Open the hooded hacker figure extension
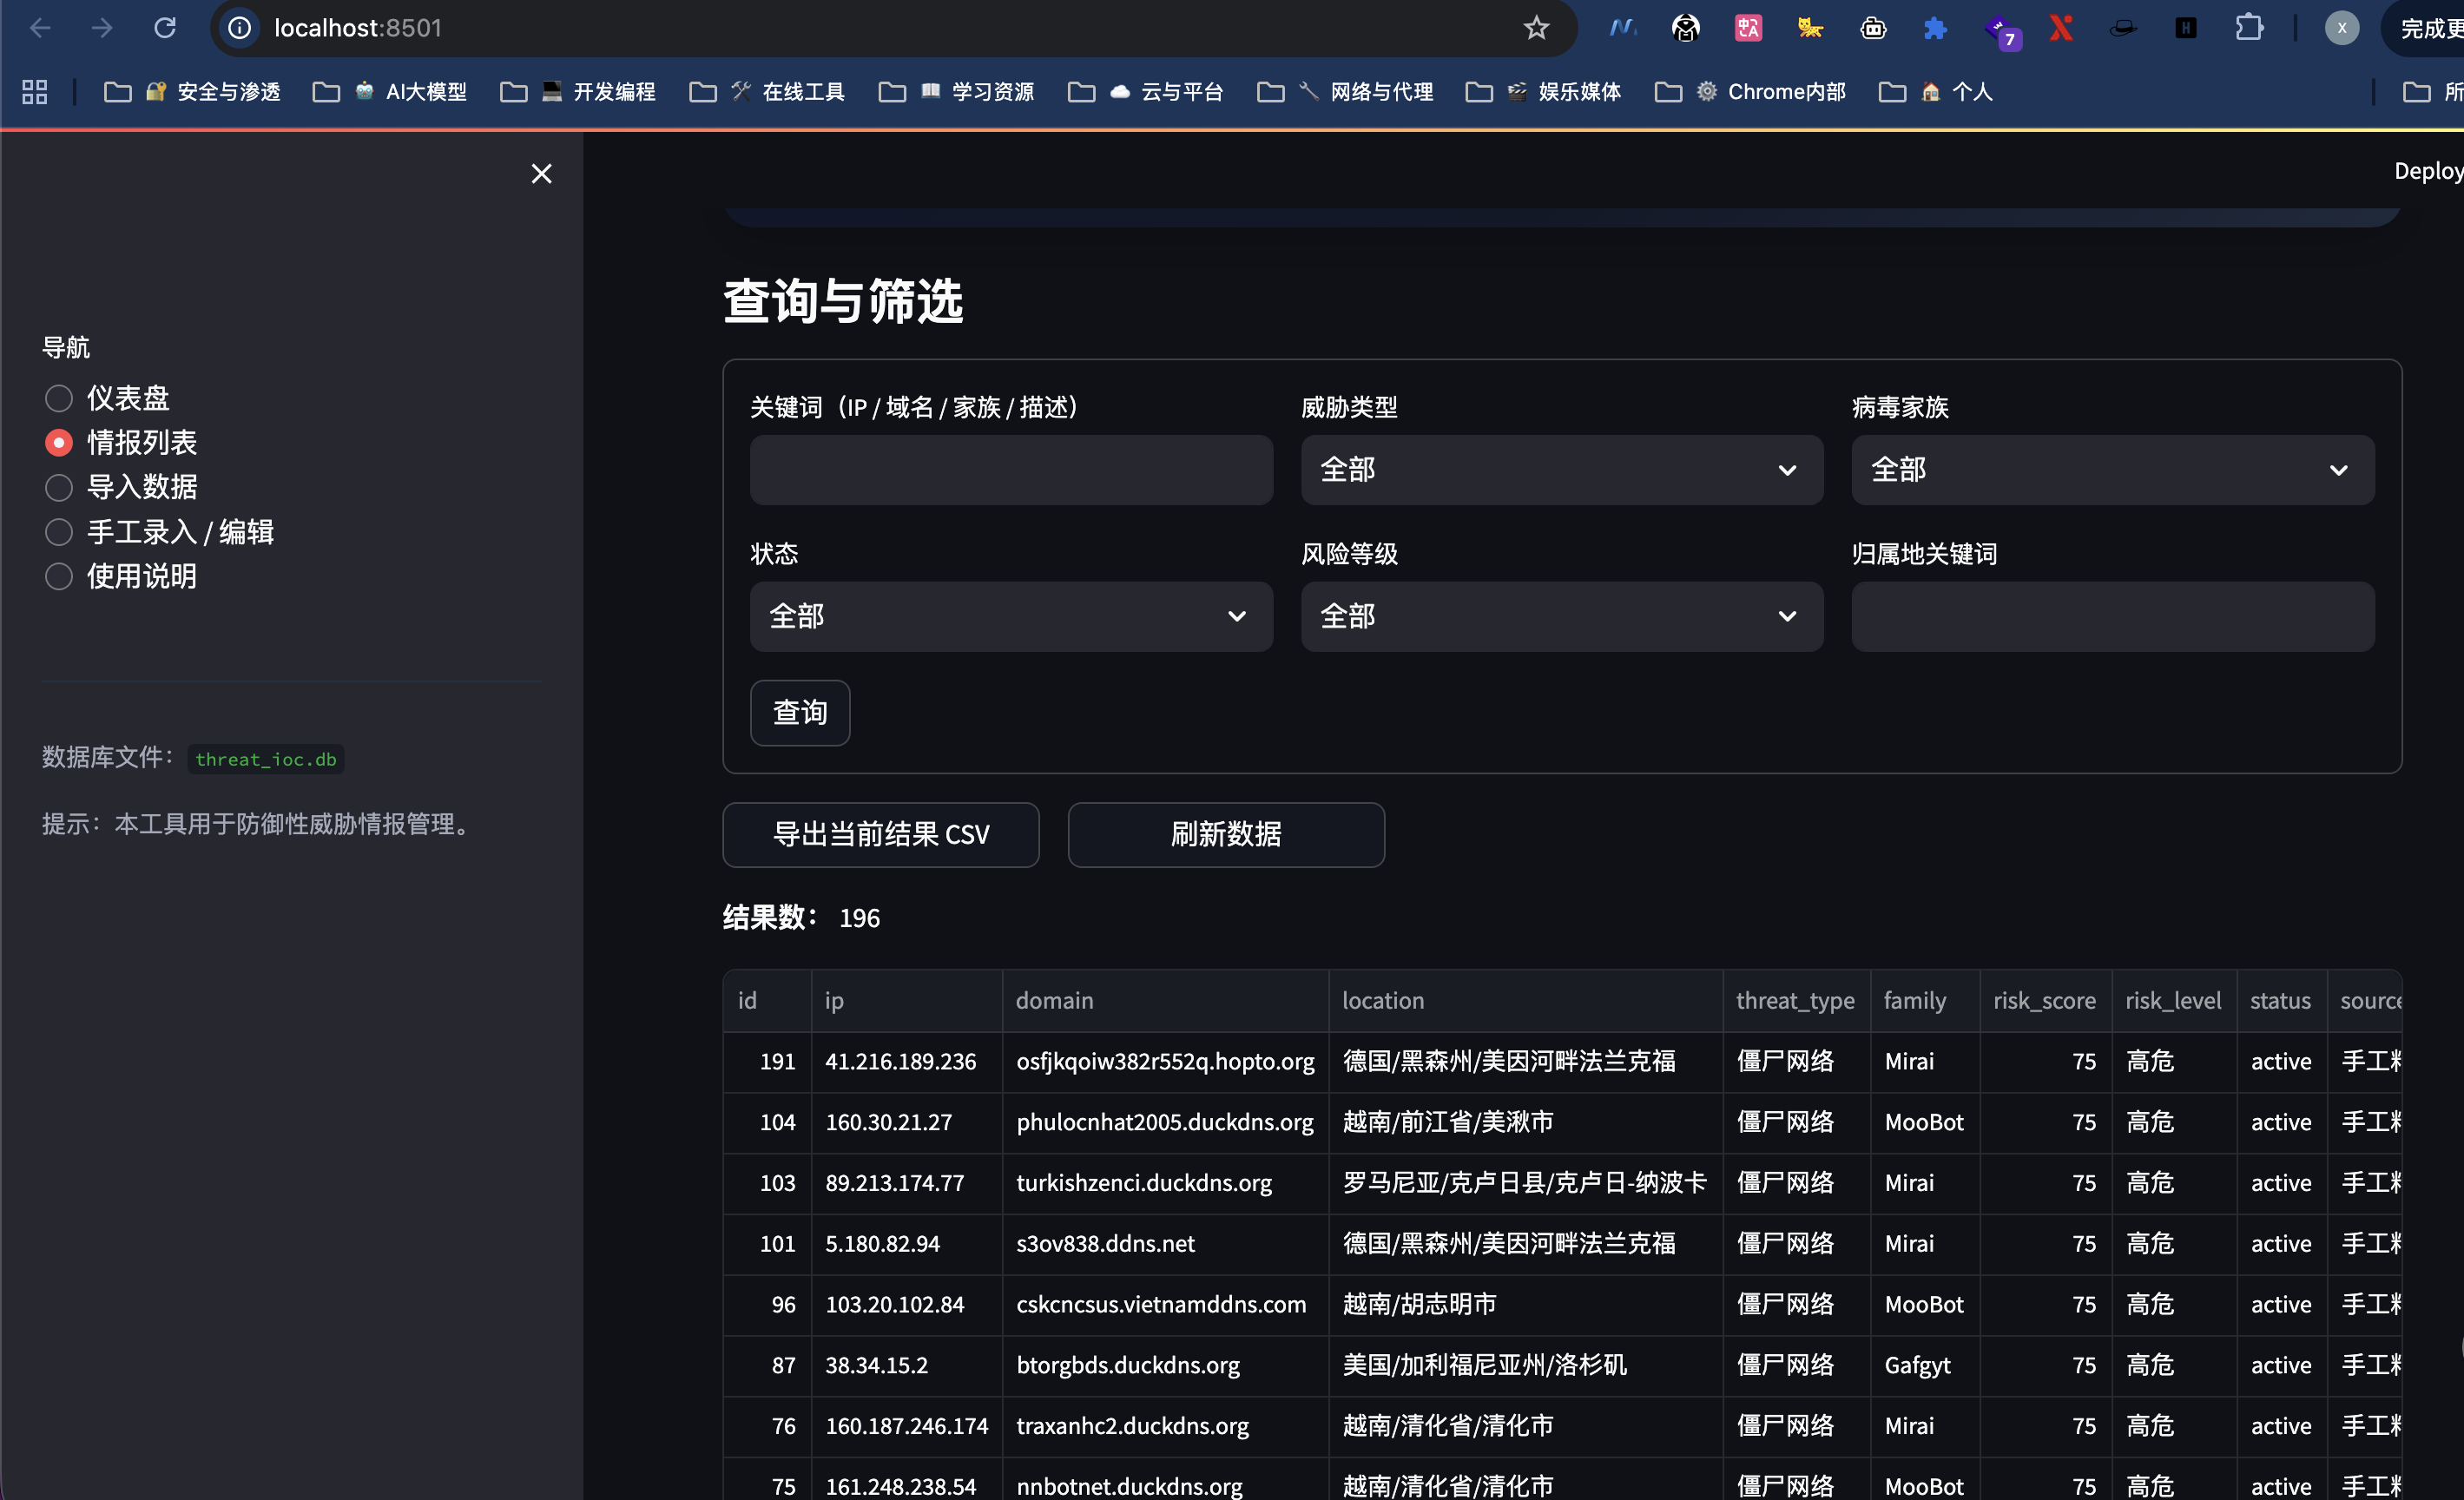Screen dimensions: 2464x1500 [x=1685, y=28]
